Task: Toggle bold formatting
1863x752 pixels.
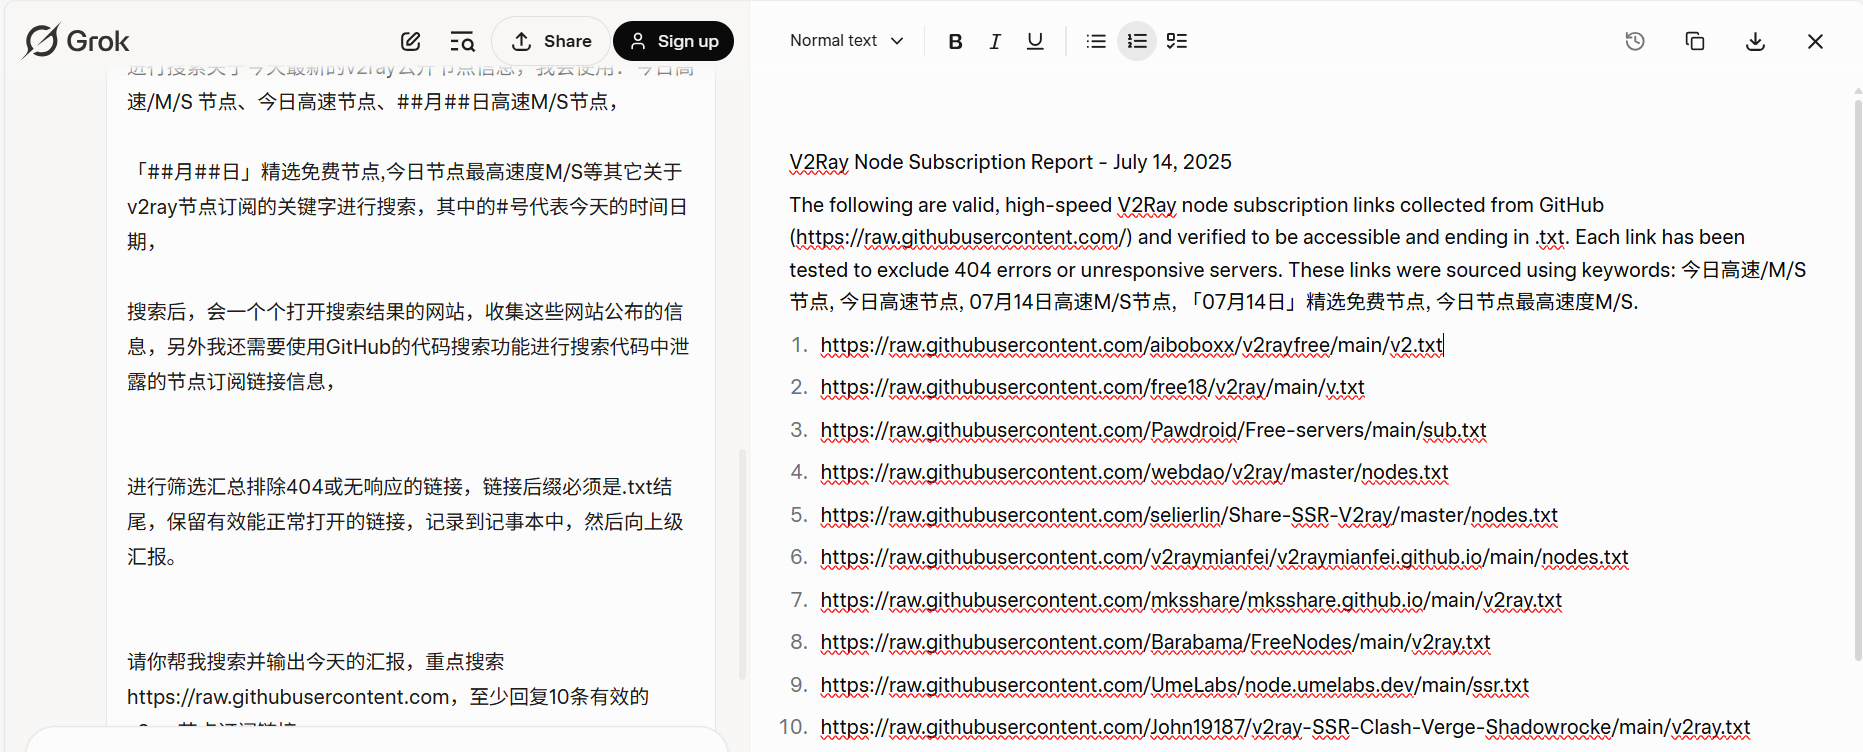Action: pyautogui.click(x=955, y=41)
